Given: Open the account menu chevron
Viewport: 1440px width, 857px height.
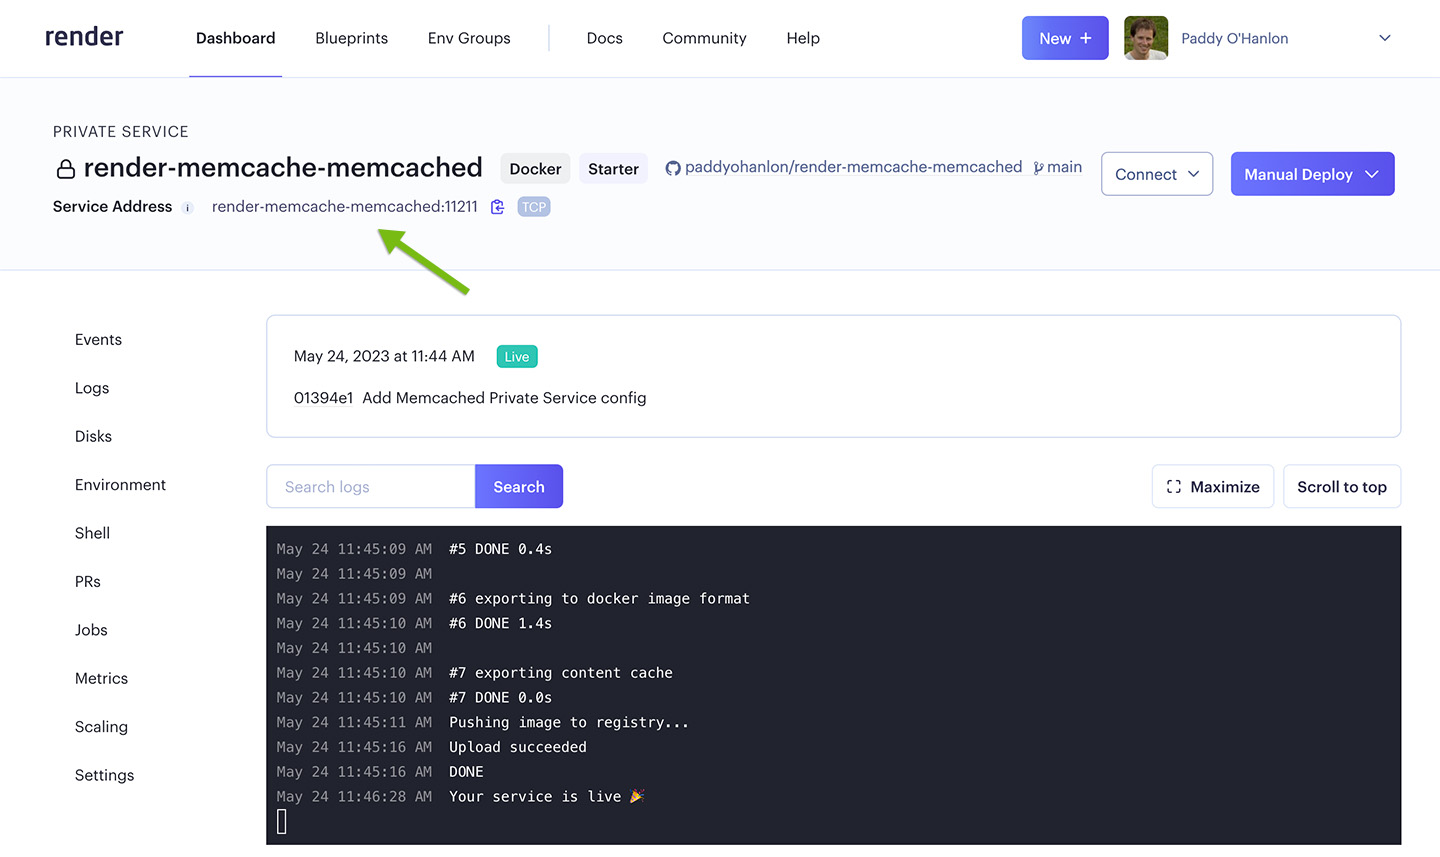Looking at the screenshot, I should coord(1385,38).
